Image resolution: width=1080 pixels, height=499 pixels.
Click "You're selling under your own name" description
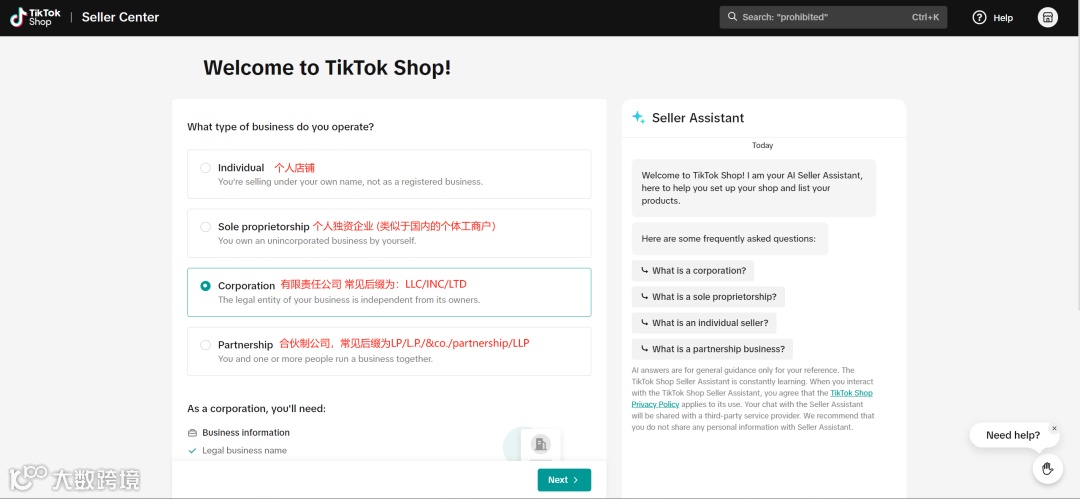351,183
